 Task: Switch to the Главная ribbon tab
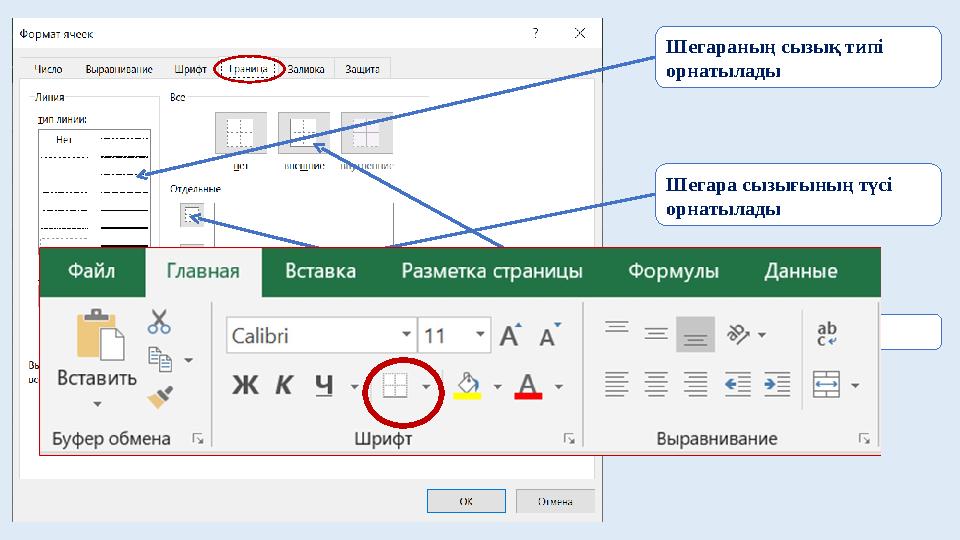click(203, 271)
